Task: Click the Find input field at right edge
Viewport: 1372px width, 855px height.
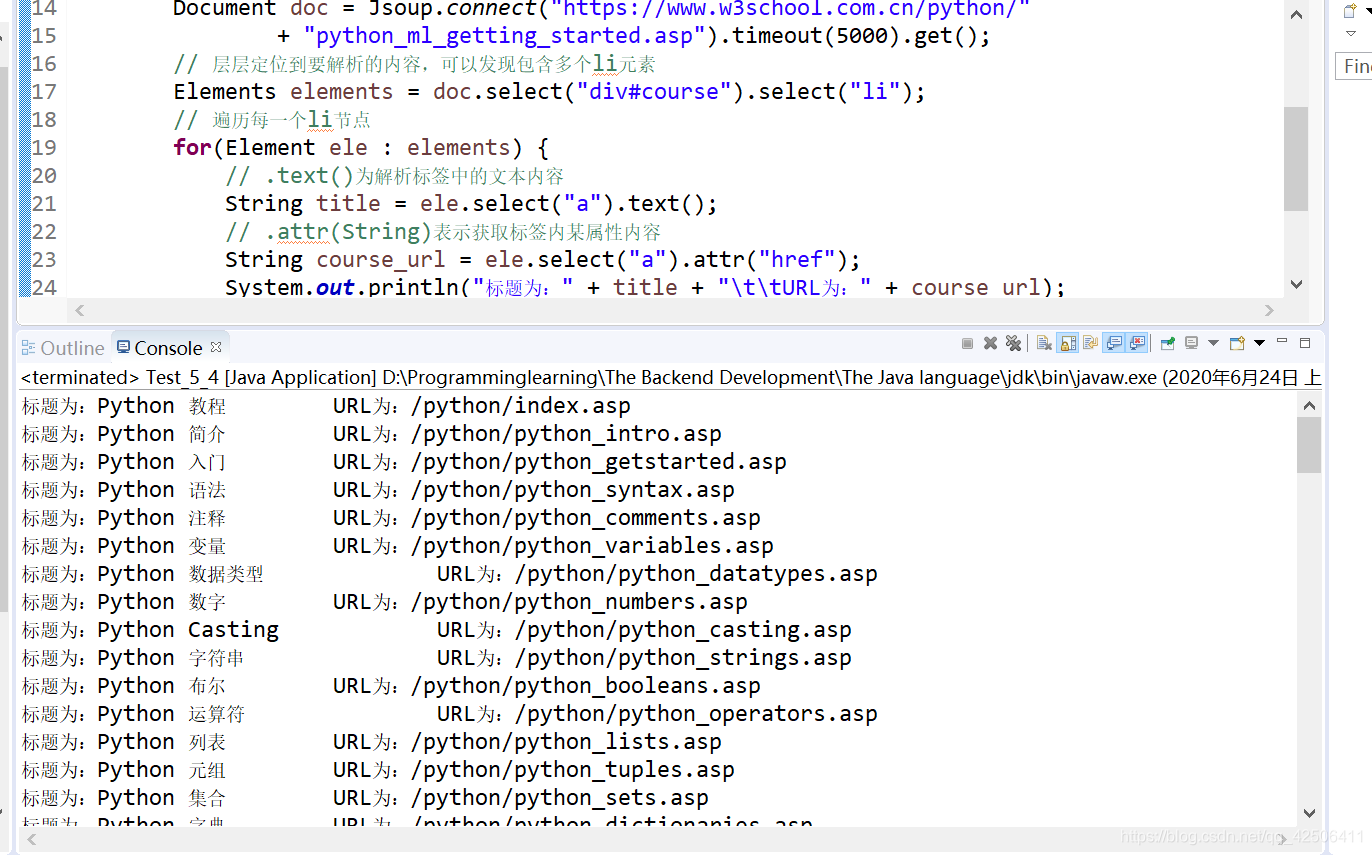Action: click(x=1354, y=66)
